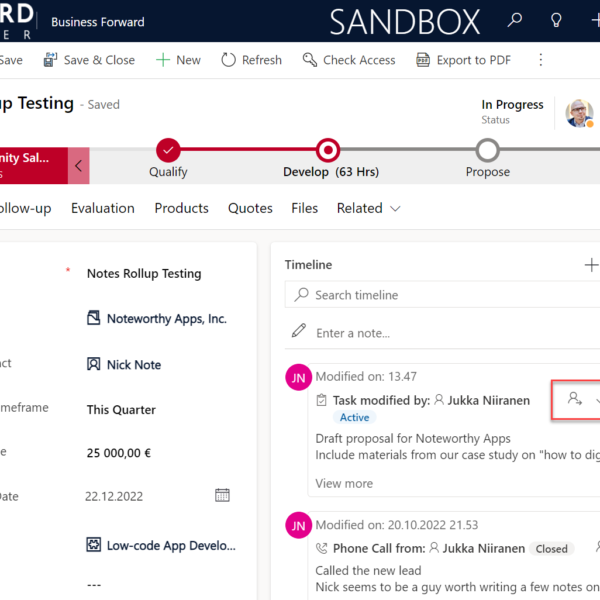Click View more on task entry

point(344,483)
